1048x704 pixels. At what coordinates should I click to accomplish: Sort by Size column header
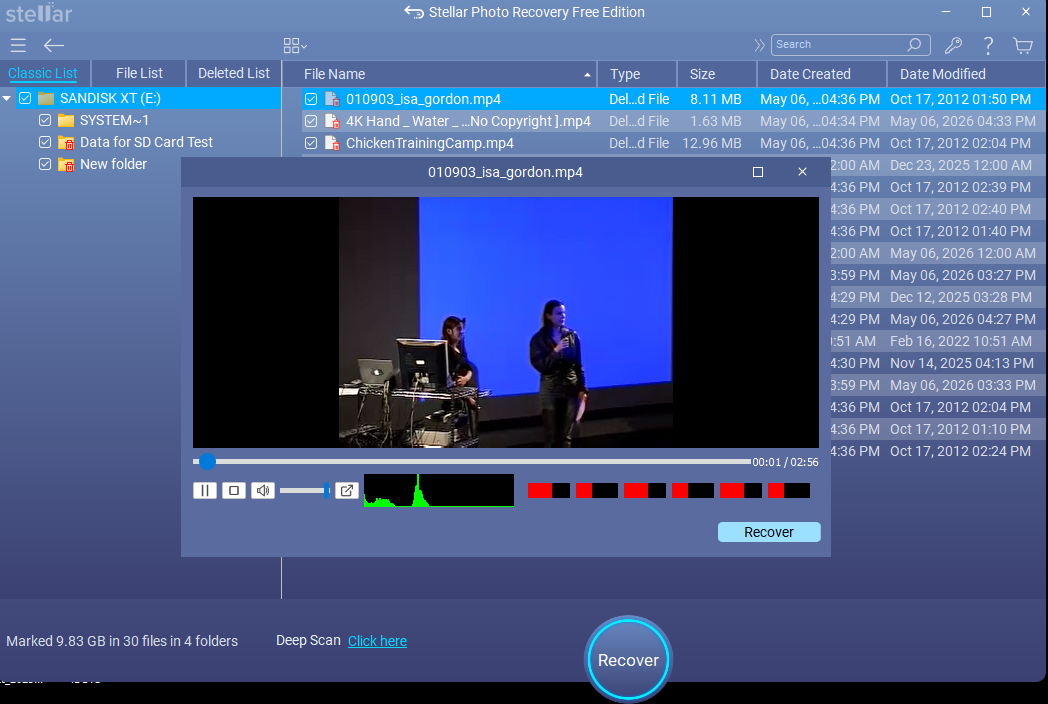(717, 74)
